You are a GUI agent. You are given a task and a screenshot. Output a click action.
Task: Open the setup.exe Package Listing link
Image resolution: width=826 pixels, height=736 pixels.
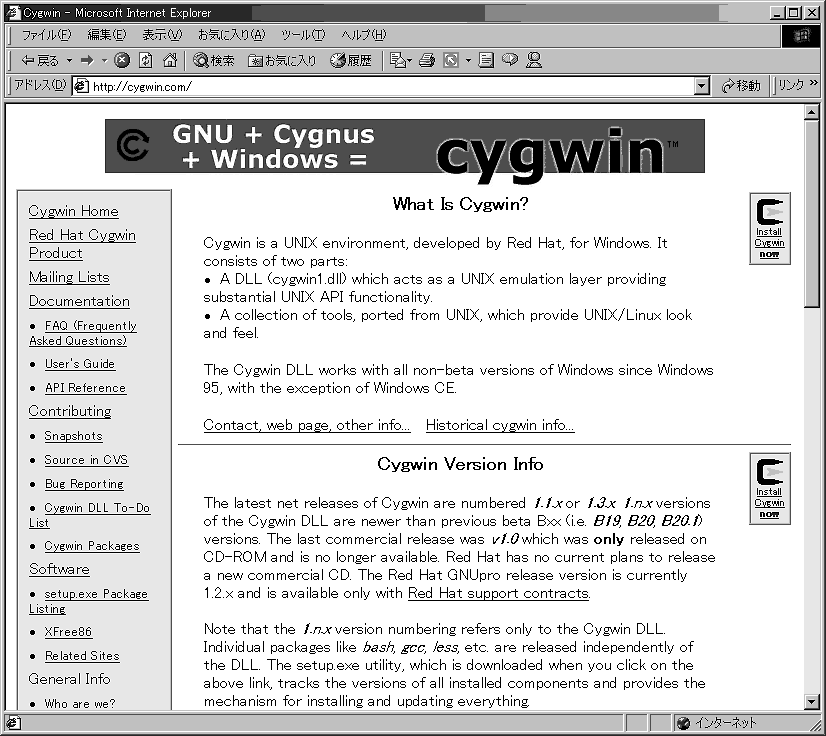[88, 601]
